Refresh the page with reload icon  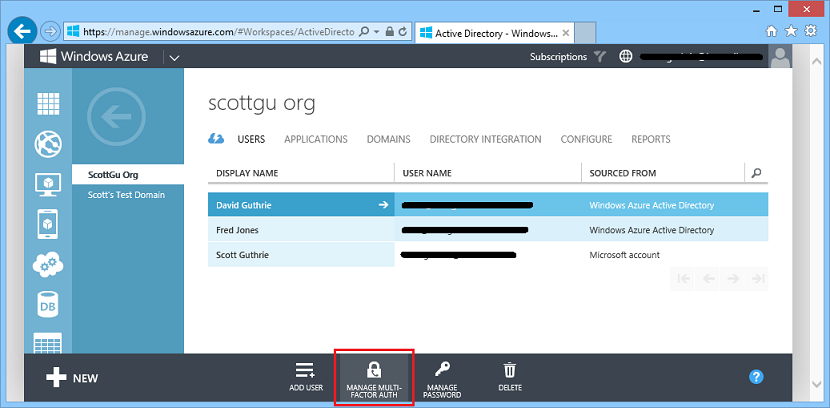coord(403,32)
